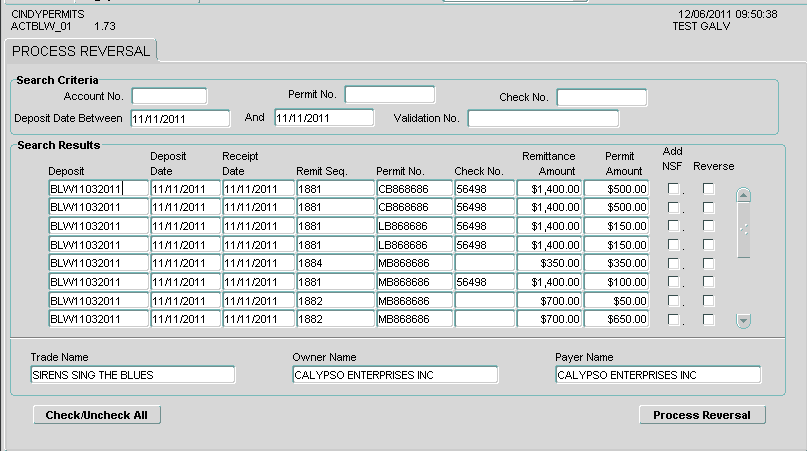Click the Trade Name field SIRENS SING THE BLUES
The width and height of the screenshot is (807, 451).
133,375
